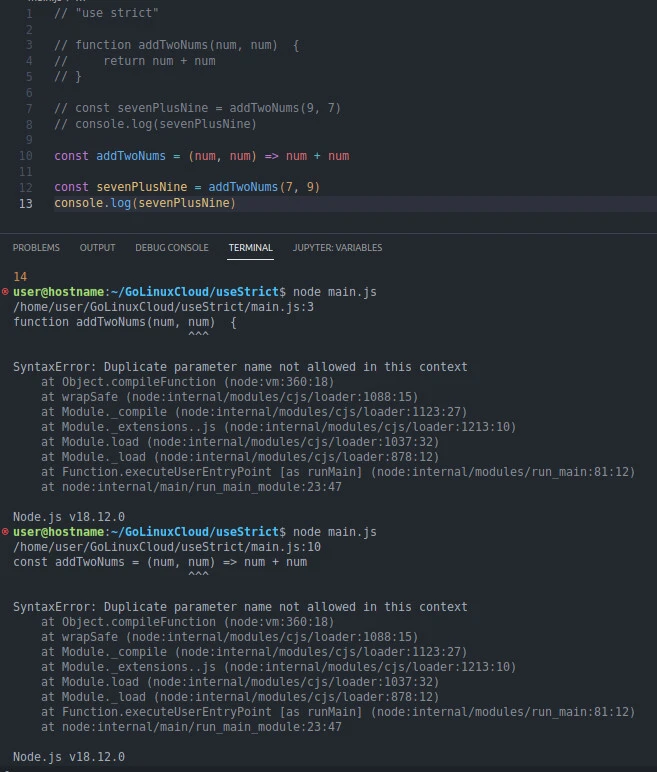Image resolution: width=657 pixels, height=772 pixels.
Task: Click line number 7 in the gutter
Action: (x=29, y=108)
